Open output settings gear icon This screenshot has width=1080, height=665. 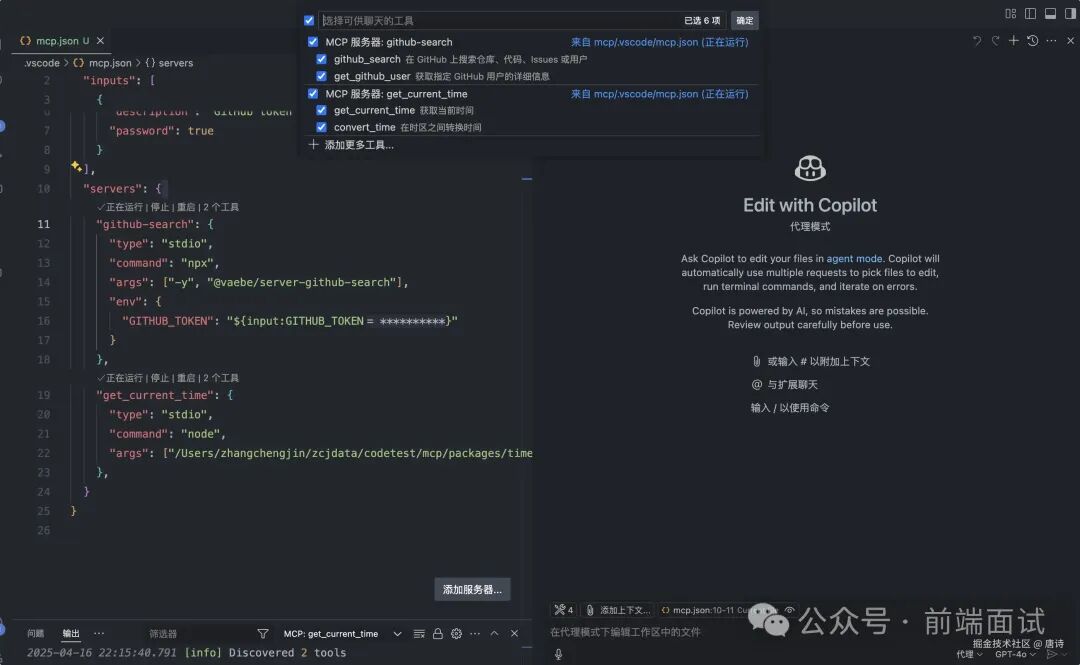tap(456, 633)
